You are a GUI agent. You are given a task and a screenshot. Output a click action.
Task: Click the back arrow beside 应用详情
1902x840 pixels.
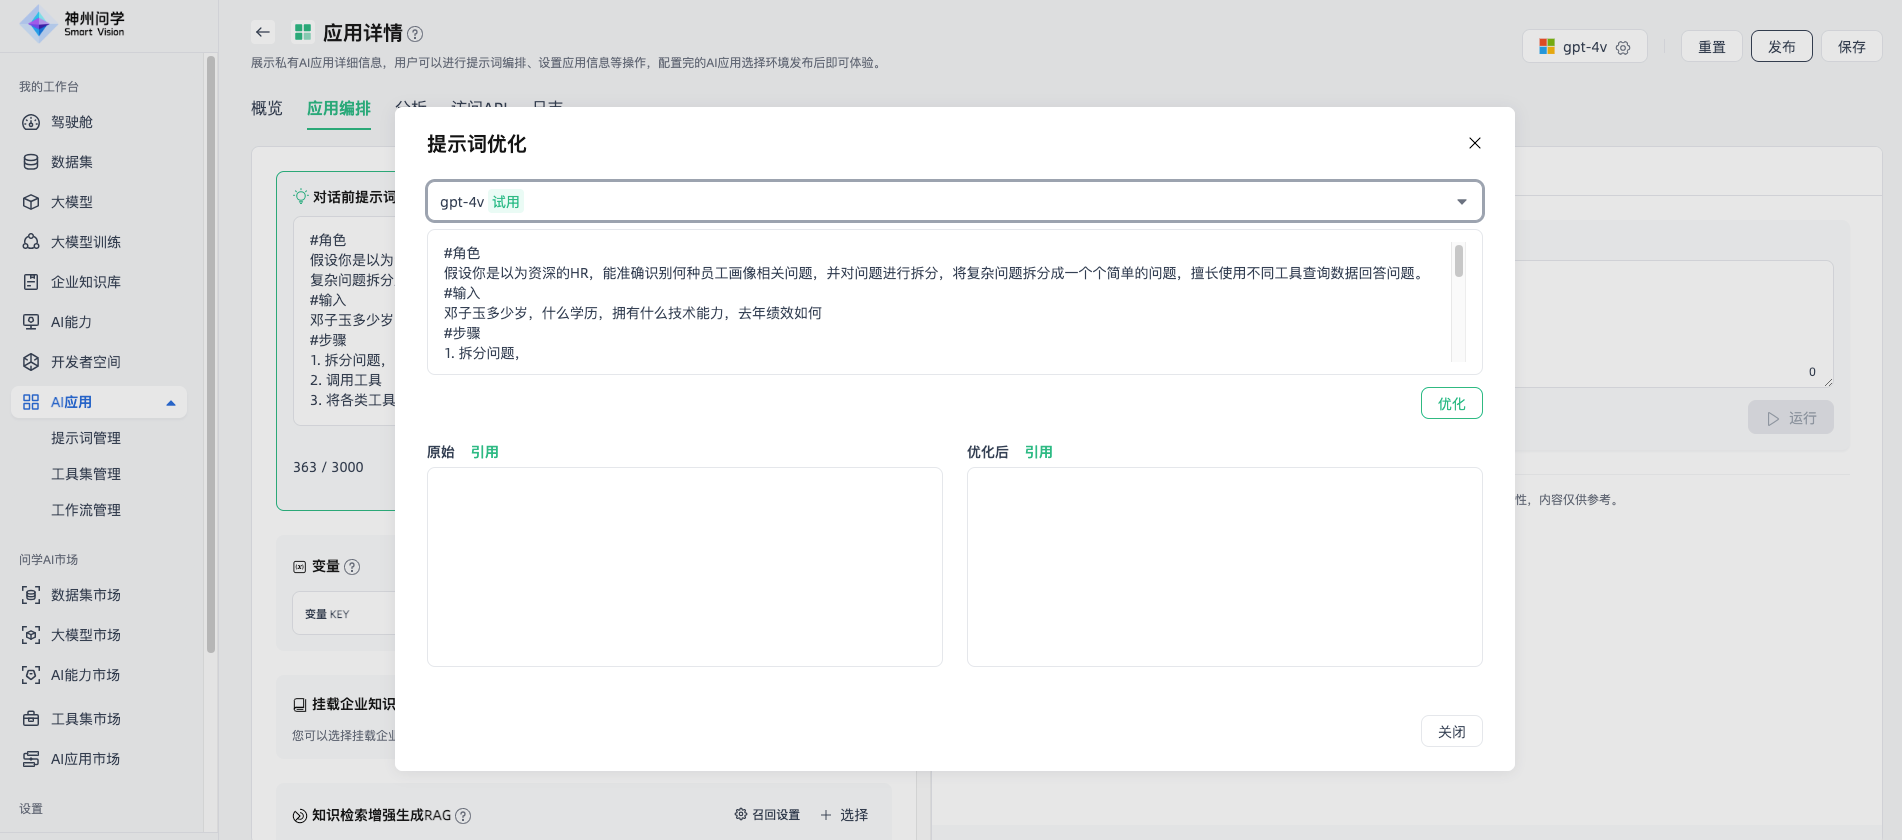point(263,32)
